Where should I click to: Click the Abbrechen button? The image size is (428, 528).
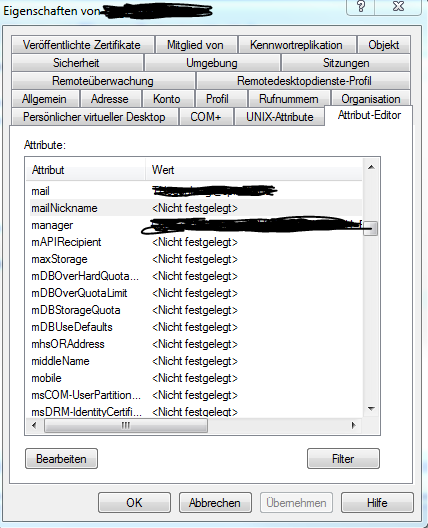click(215, 503)
